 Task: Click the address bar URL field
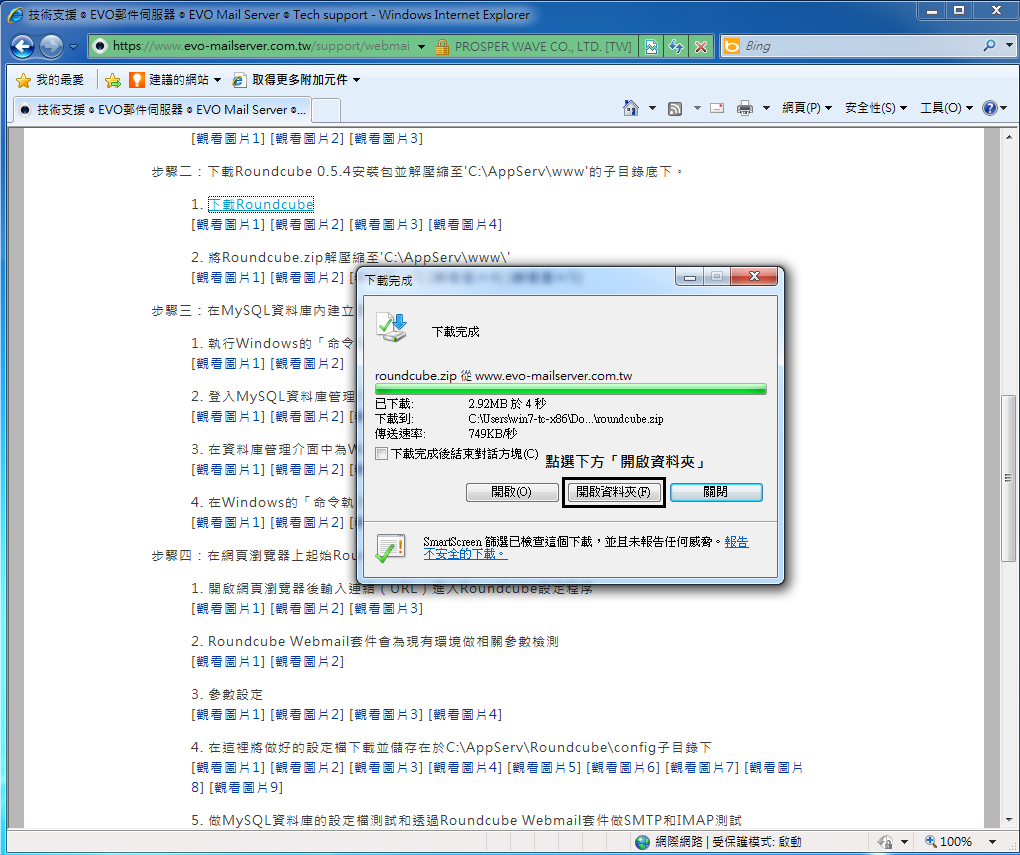260,46
